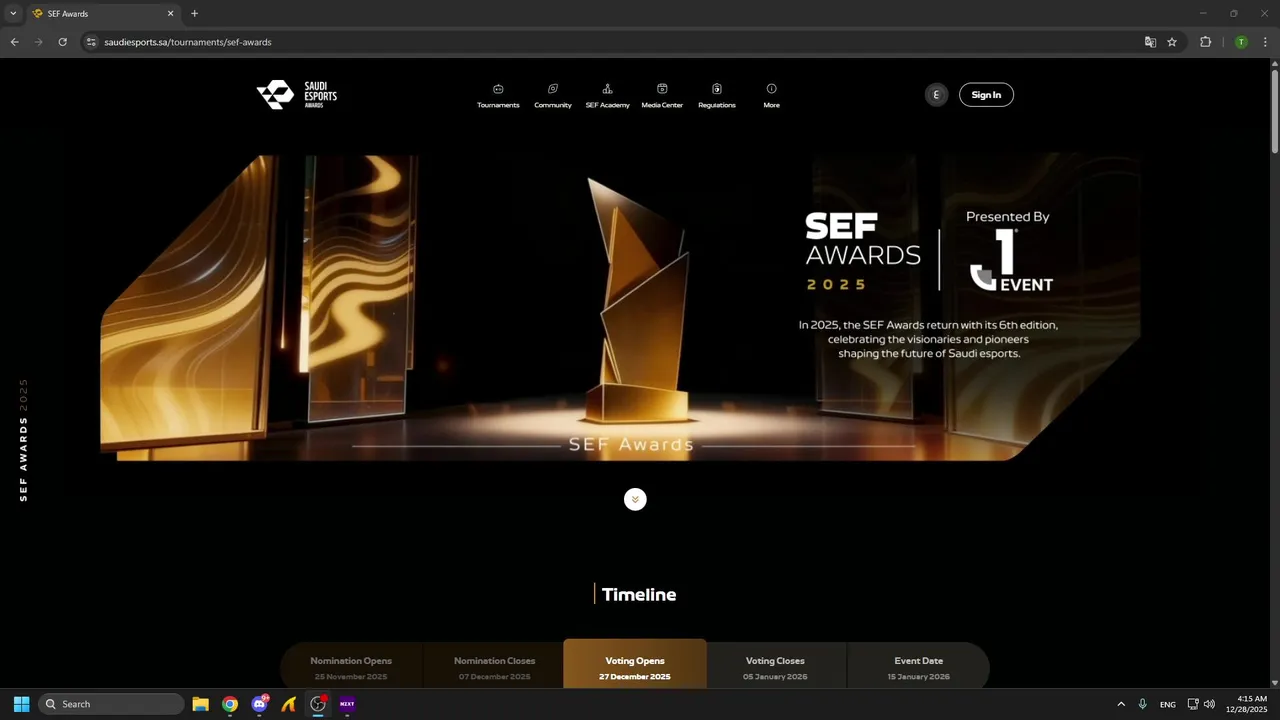Select the Nomination Closes timeline step

pos(494,667)
